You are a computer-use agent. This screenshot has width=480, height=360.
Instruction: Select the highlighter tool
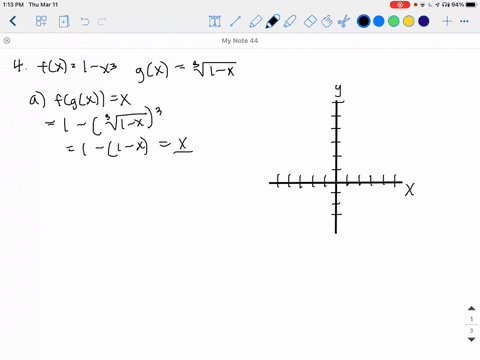pyautogui.click(x=290, y=21)
